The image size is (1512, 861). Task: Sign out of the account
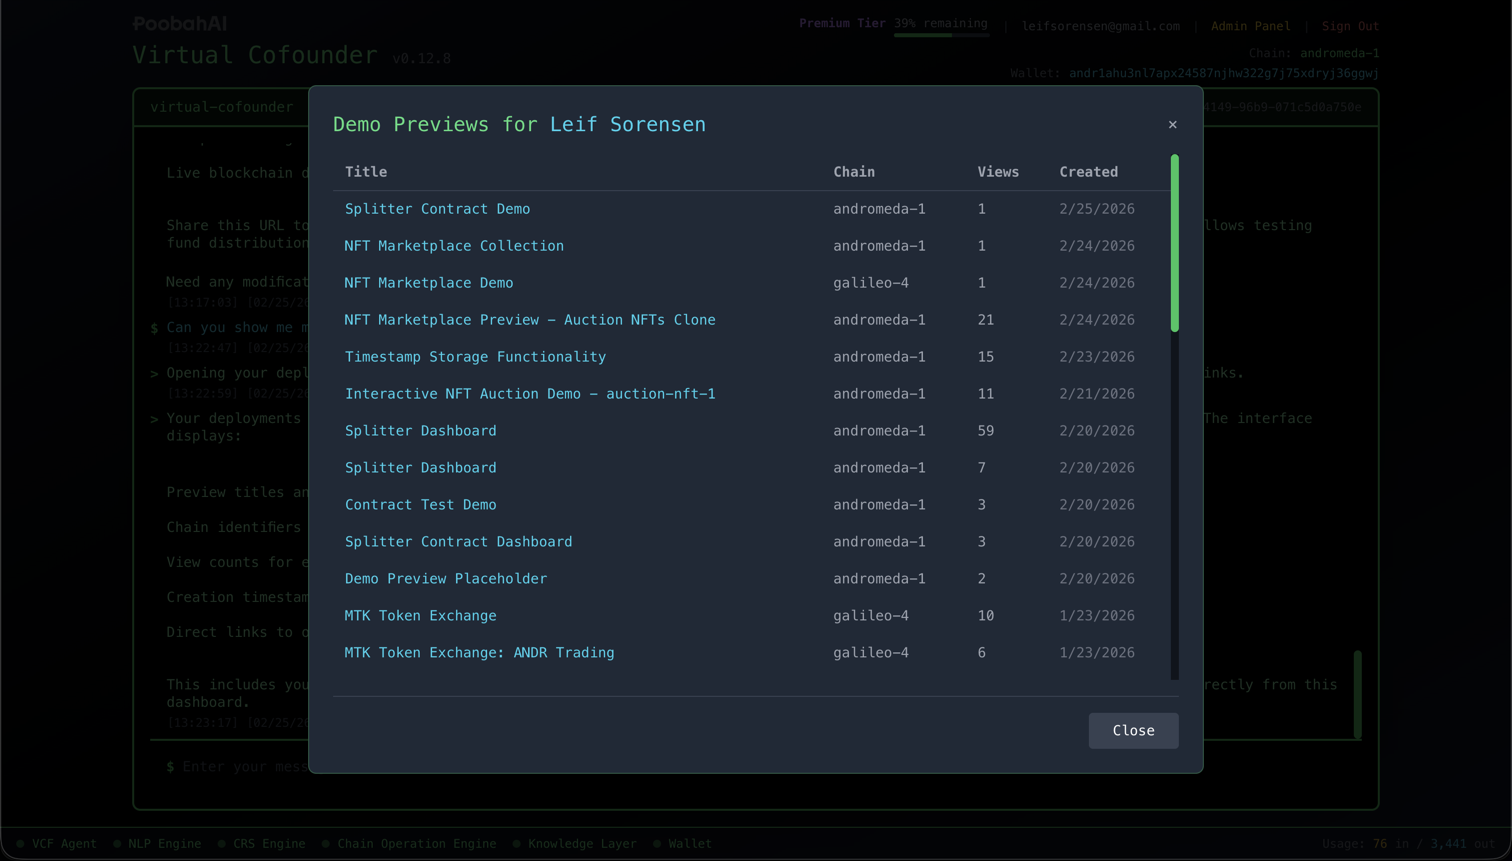pos(1349,26)
